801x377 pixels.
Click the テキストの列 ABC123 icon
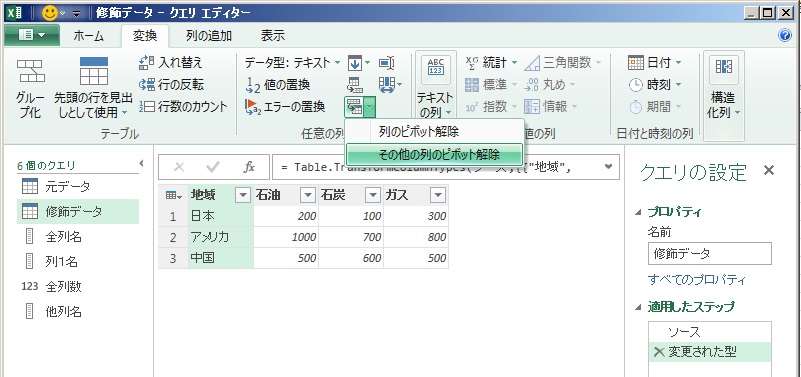pos(435,69)
